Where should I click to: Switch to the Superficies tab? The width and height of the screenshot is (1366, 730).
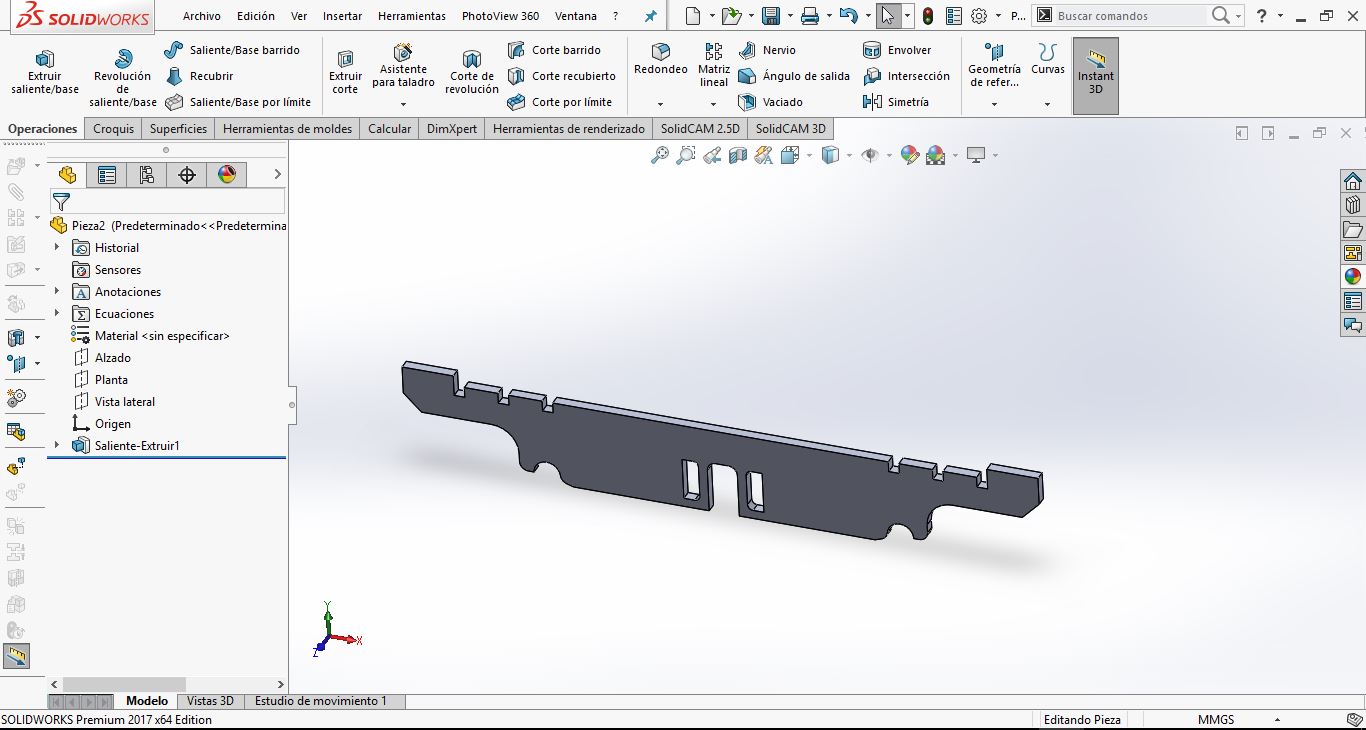(x=178, y=129)
